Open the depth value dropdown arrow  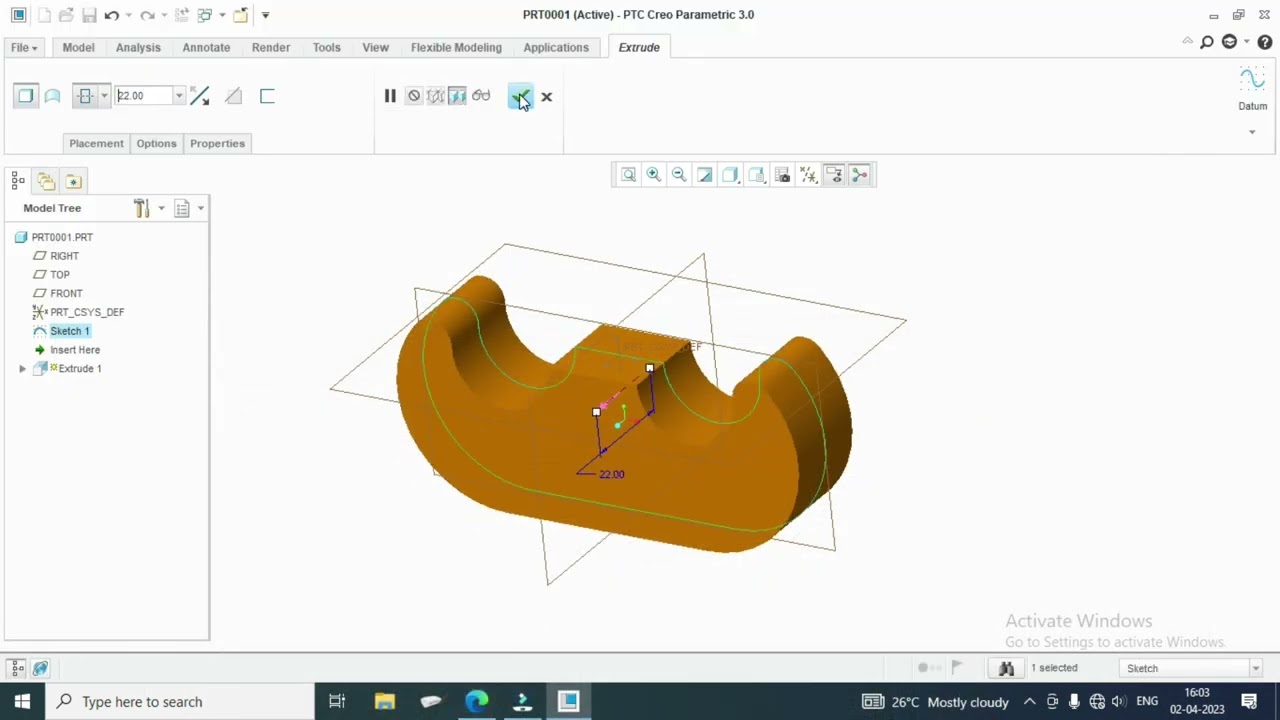pos(179,96)
